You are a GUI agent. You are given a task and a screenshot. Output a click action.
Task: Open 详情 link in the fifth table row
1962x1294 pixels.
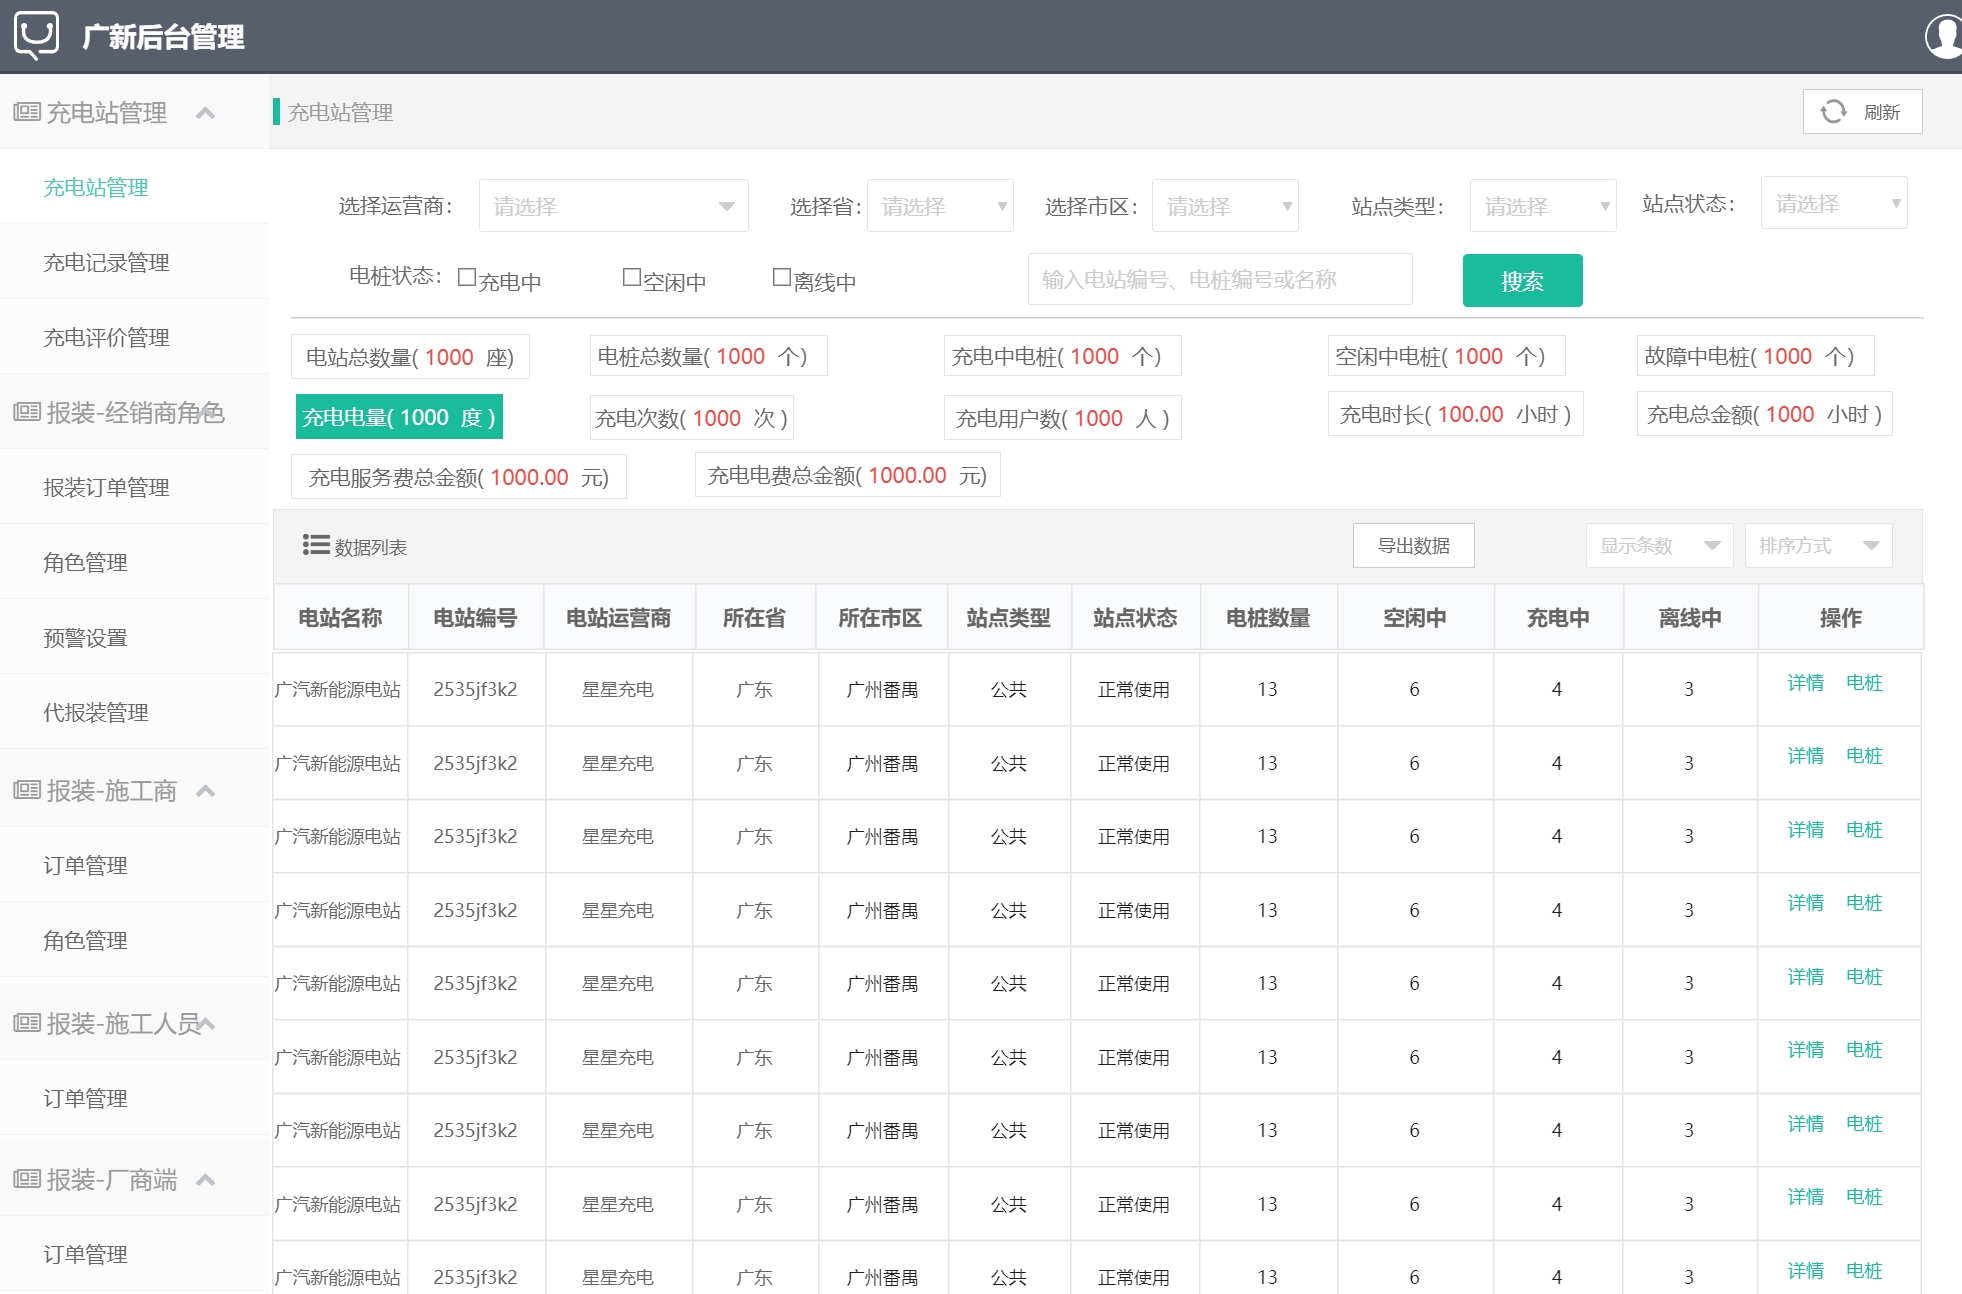[1805, 977]
